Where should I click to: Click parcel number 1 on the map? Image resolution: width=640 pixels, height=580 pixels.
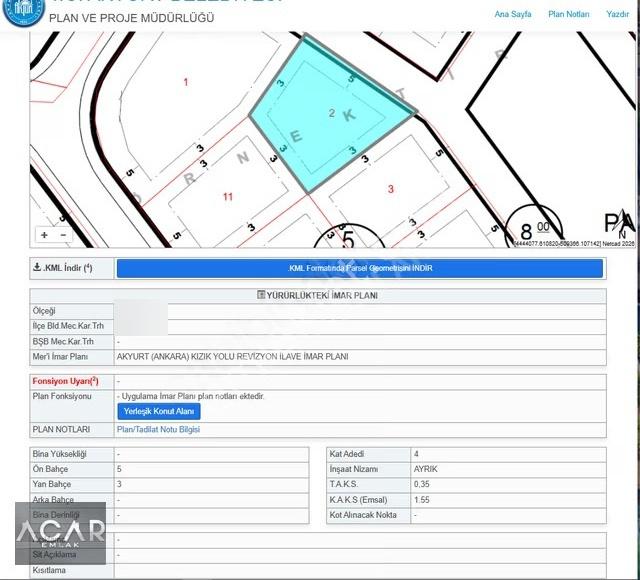pyautogui.click(x=186, y=82)
